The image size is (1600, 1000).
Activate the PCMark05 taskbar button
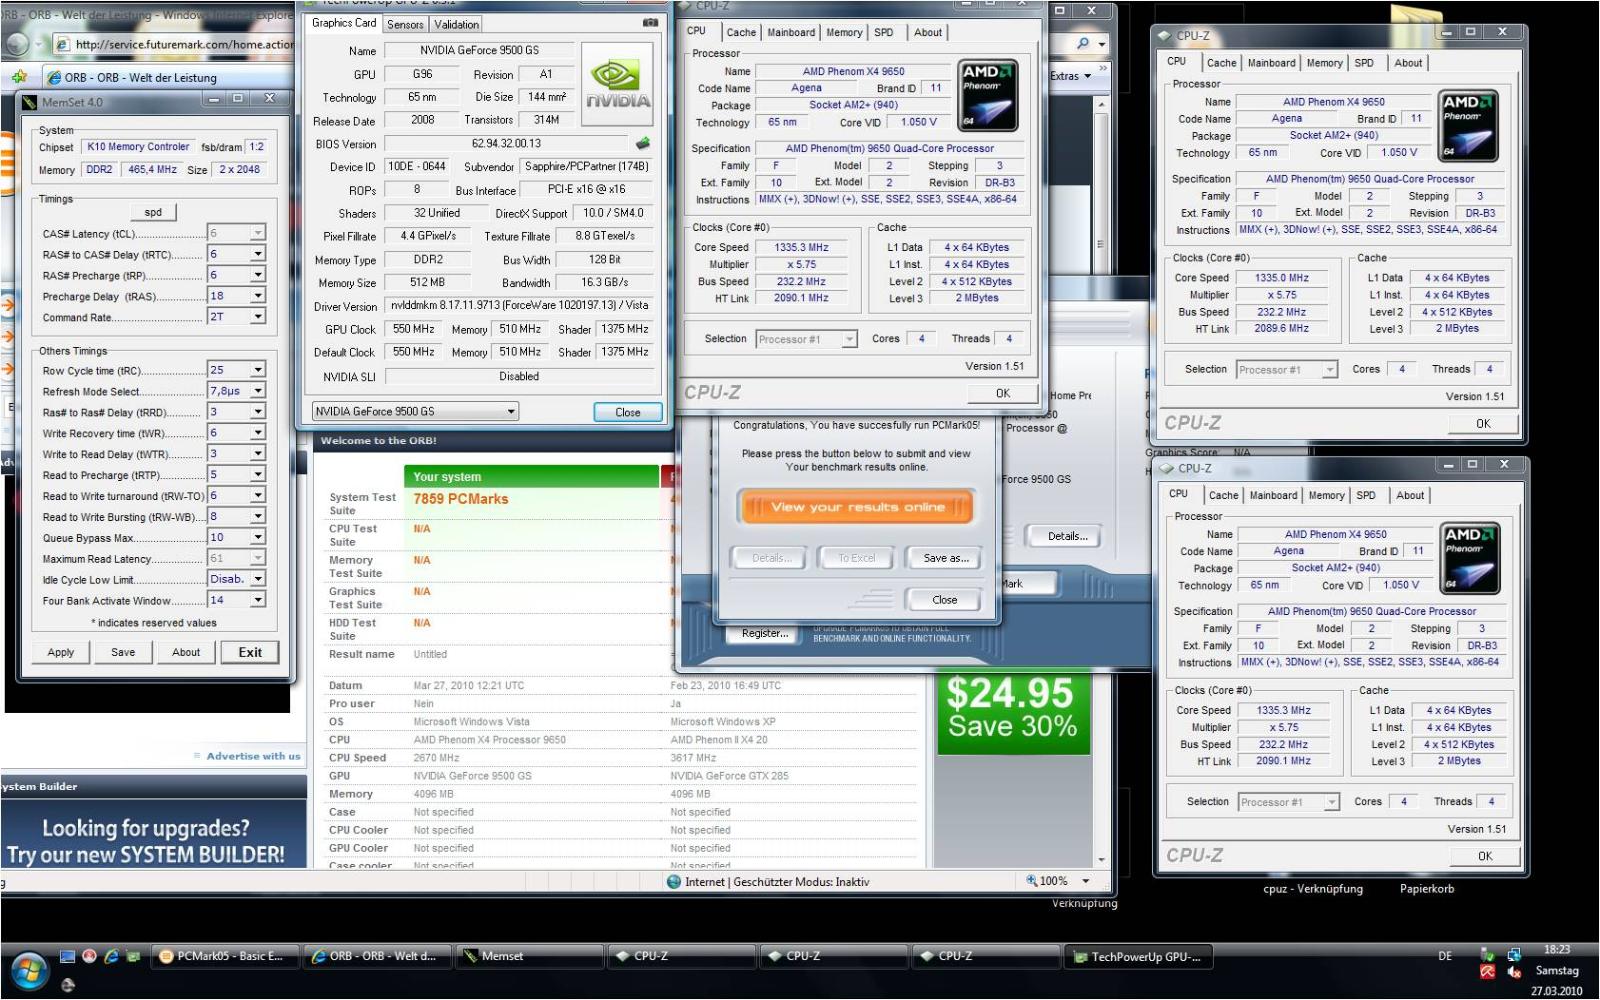pos(223,956)
